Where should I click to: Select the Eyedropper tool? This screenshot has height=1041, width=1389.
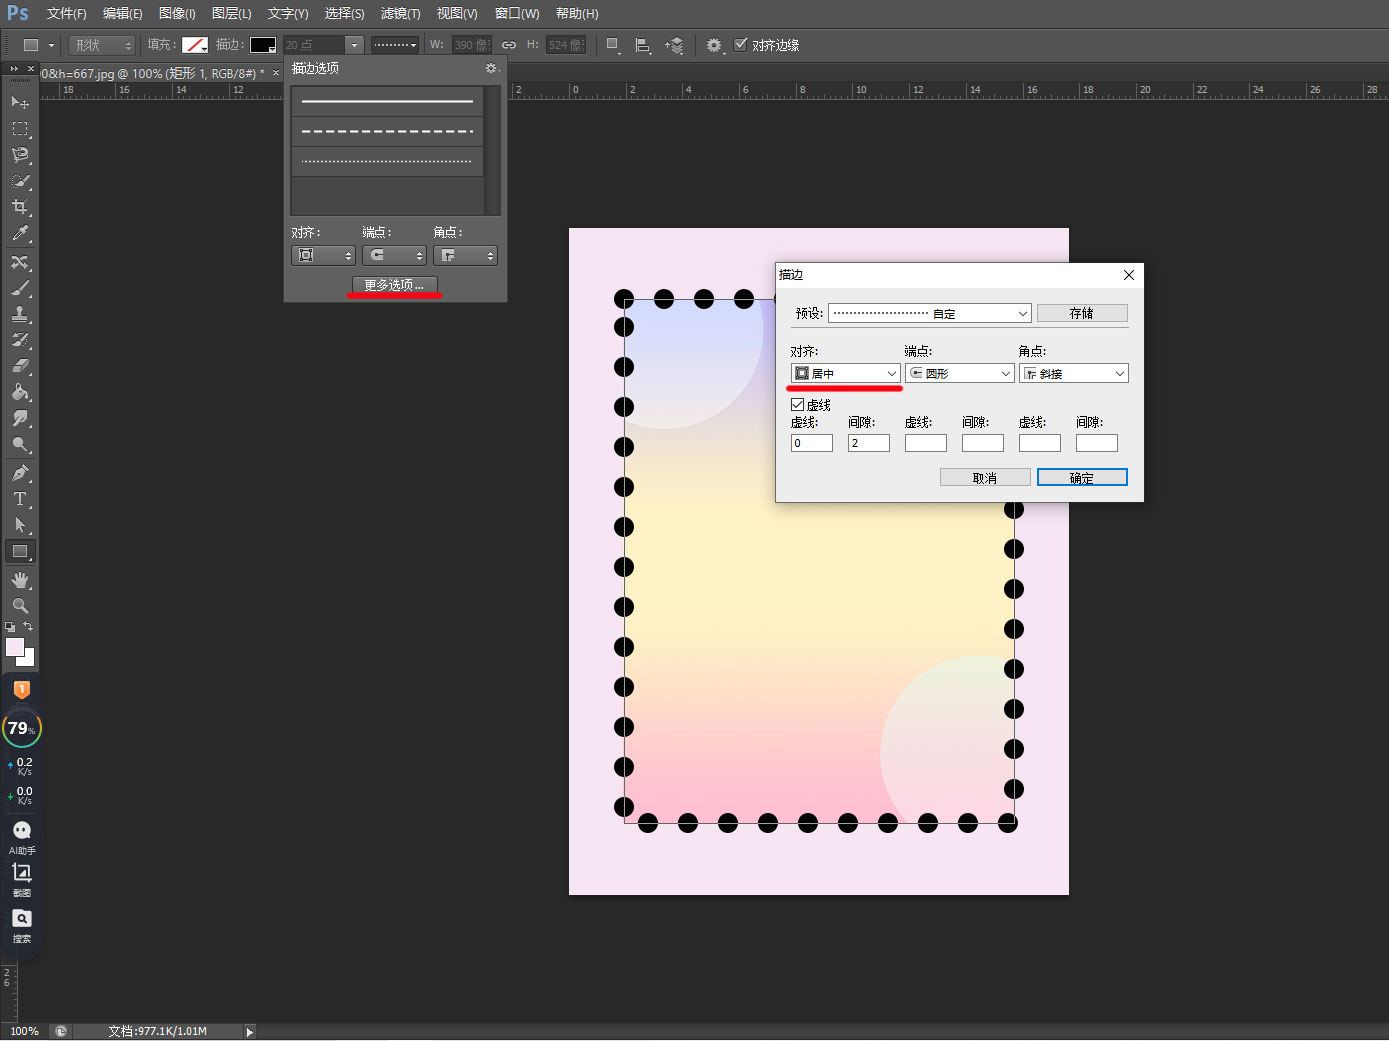[19, 234]
